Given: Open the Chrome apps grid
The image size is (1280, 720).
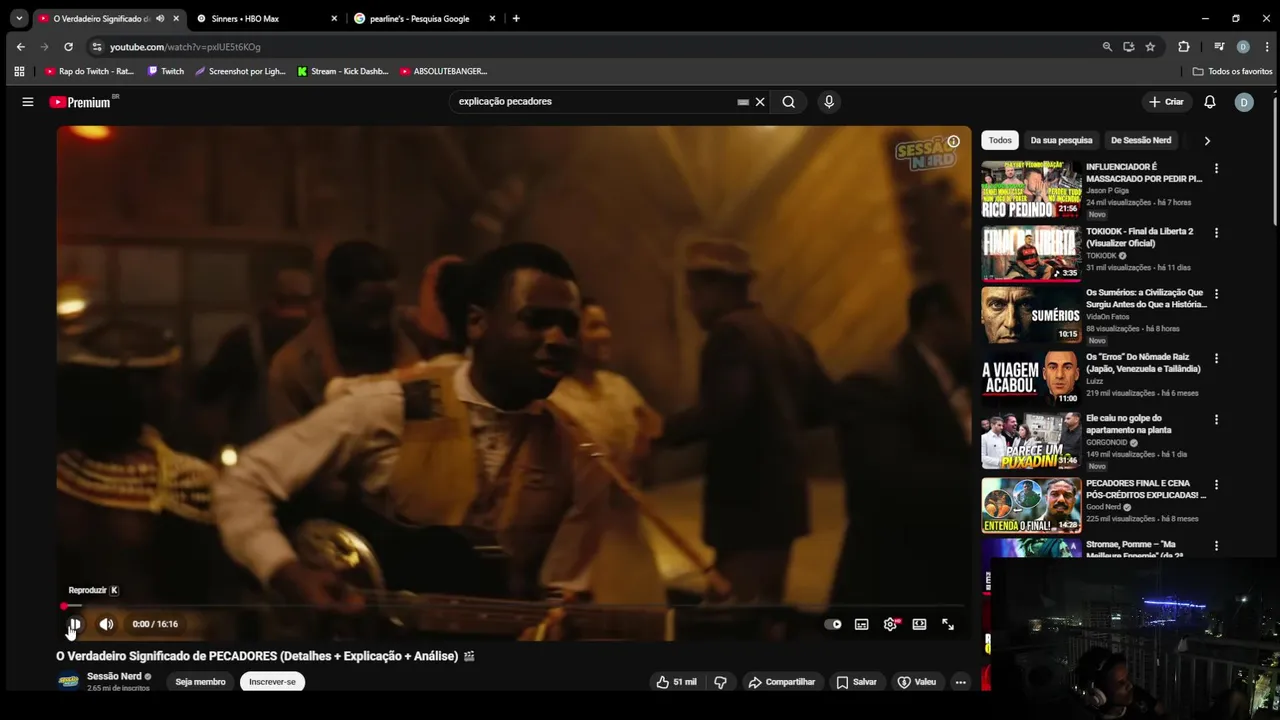Looking at the screenshot, I should 19,72.
